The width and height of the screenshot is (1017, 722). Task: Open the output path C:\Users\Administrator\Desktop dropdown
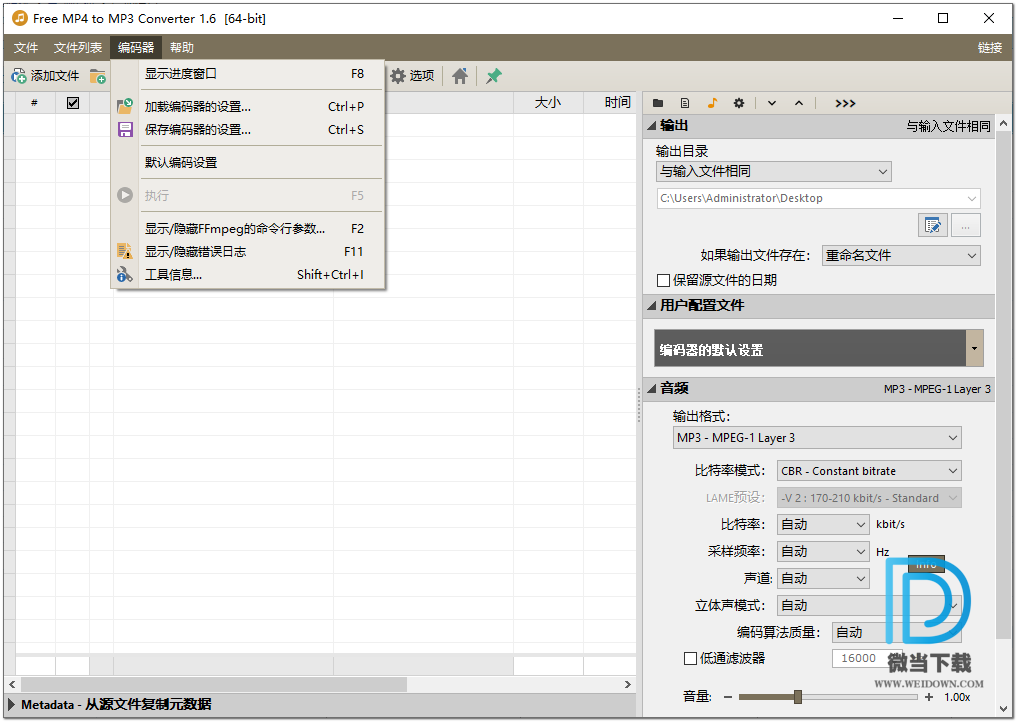819,199
